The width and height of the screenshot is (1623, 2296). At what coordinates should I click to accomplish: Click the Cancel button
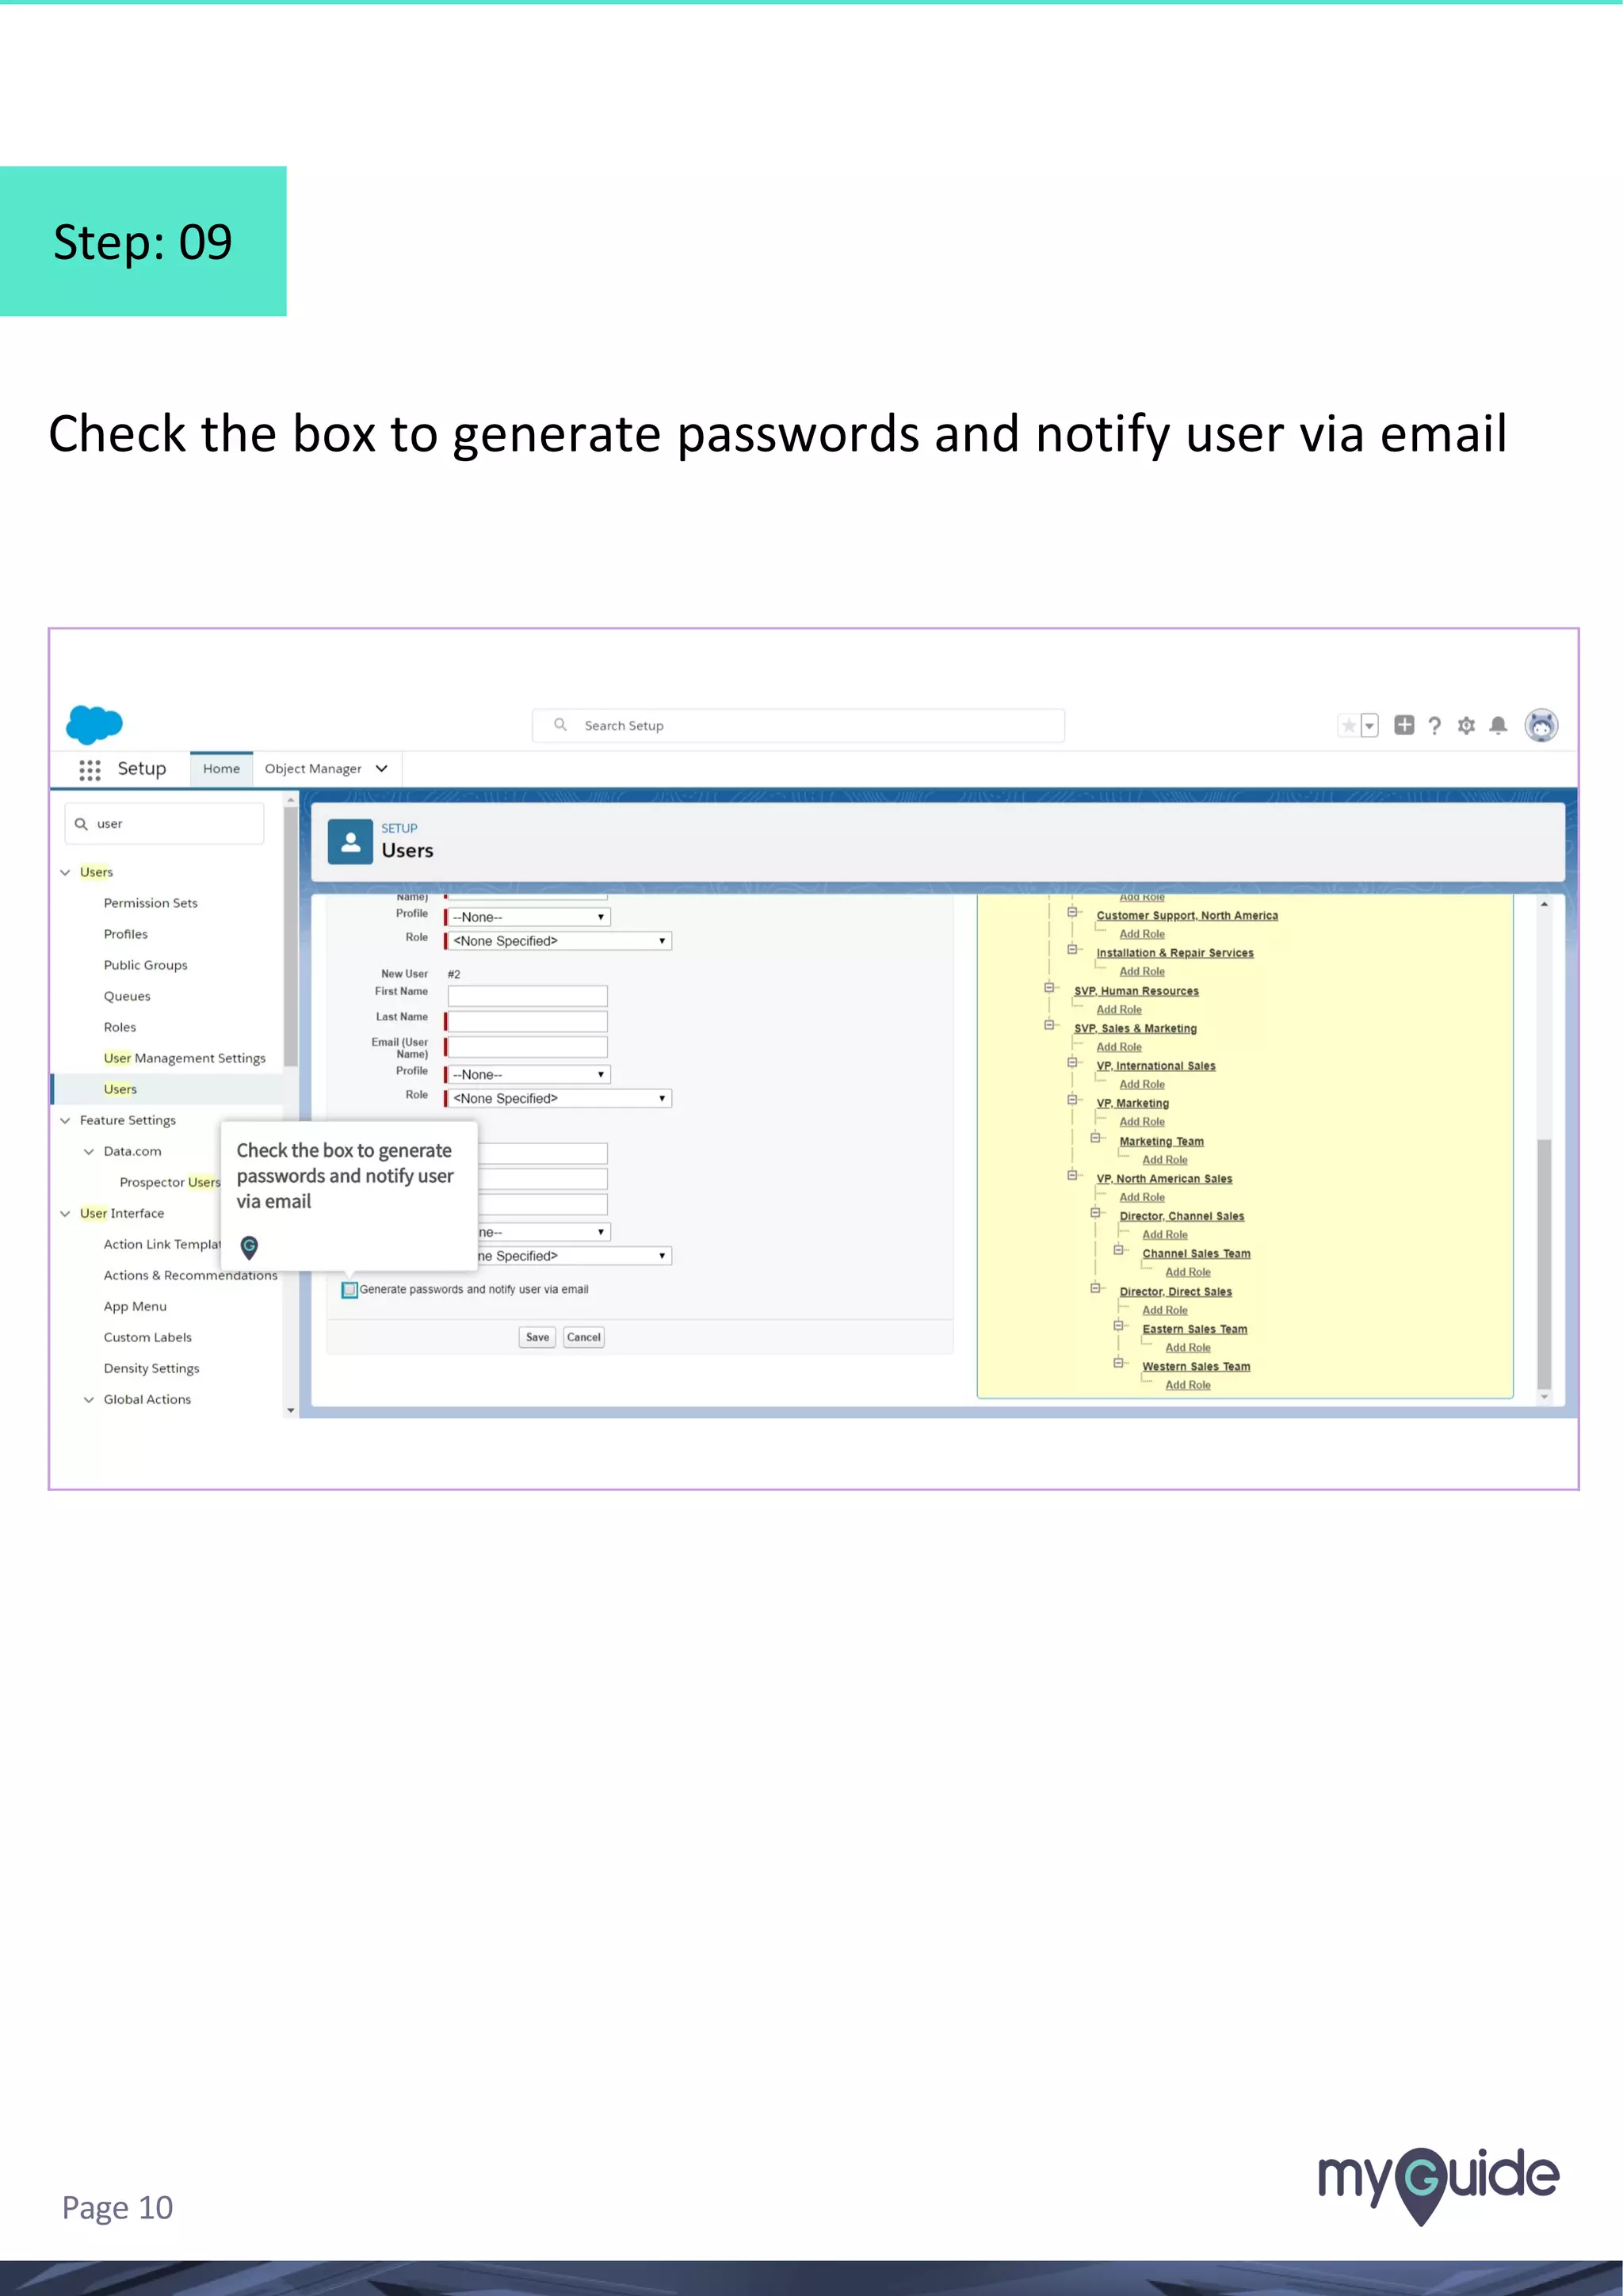click(584, 1337)
